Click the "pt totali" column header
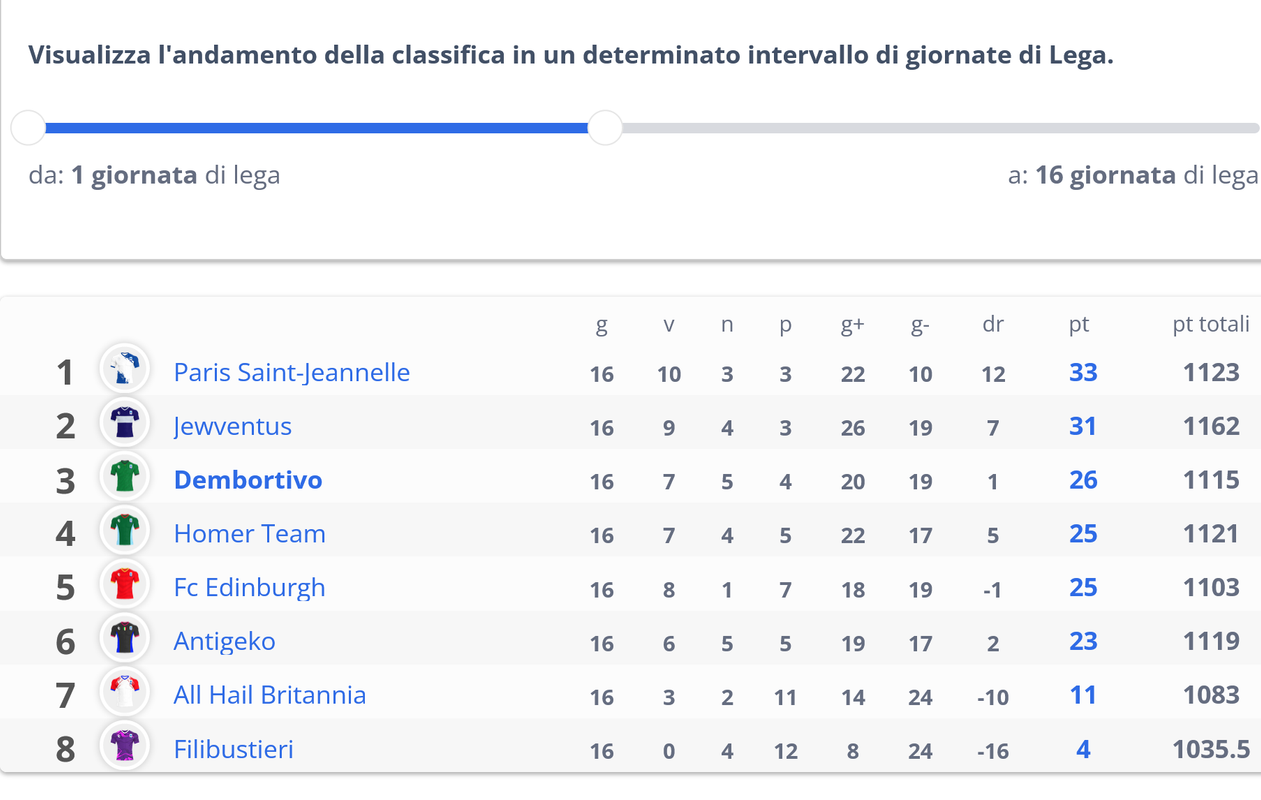This screenshot has height=800, width=1261. point(1210,324)
